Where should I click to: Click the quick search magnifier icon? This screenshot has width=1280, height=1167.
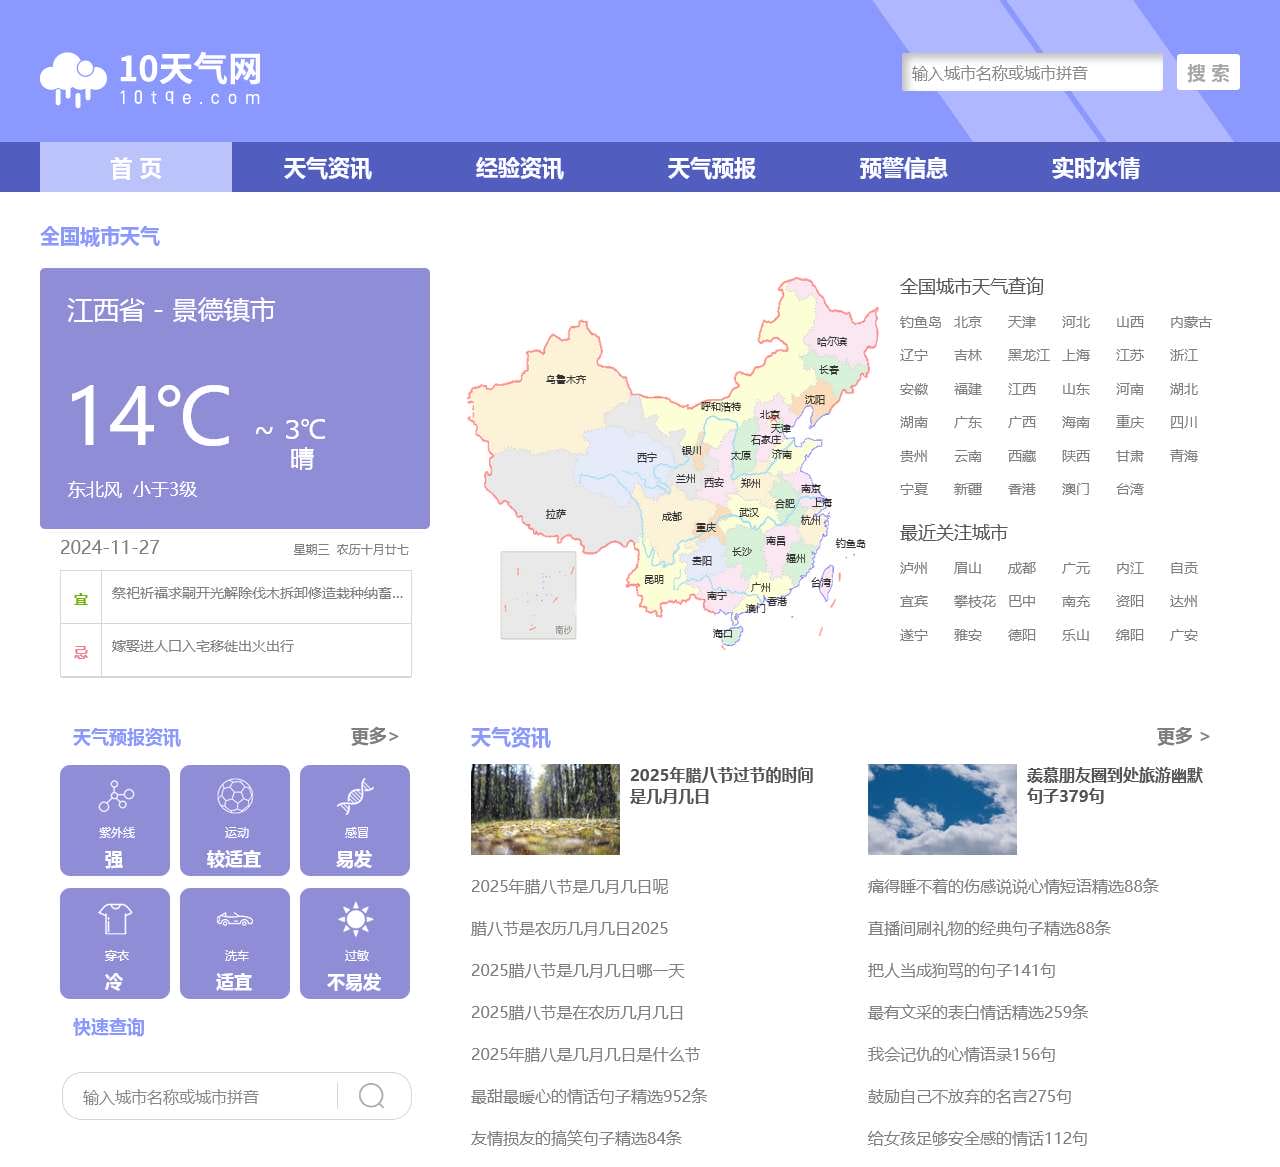tap(371, 1096)
